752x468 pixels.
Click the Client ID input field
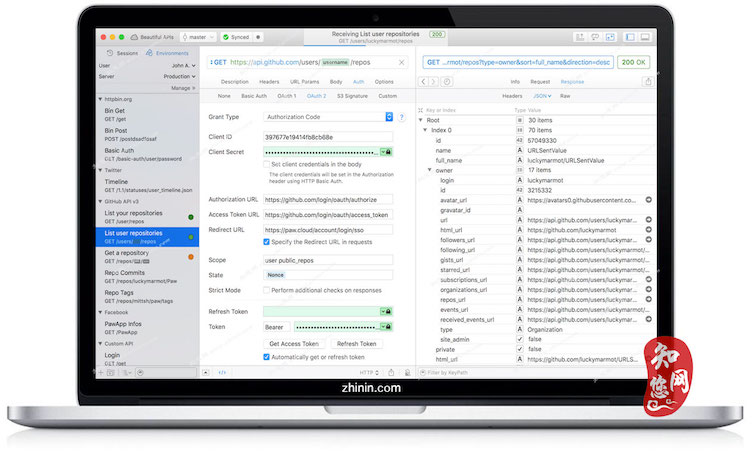click(x=327, y=136)
